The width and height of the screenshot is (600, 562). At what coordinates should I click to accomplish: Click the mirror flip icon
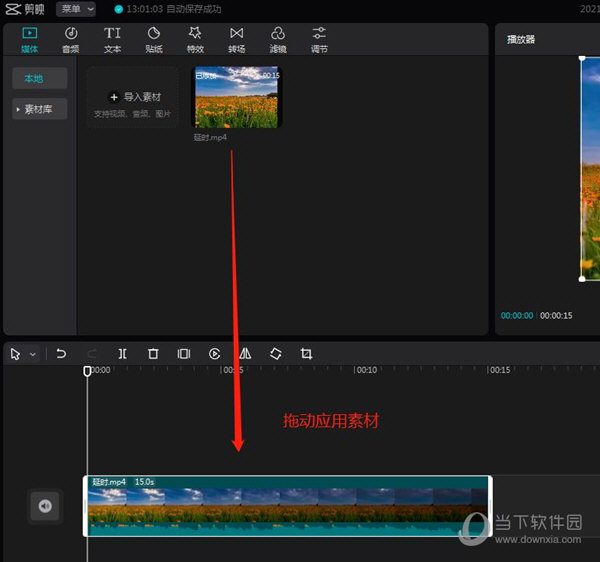point(245,353)
